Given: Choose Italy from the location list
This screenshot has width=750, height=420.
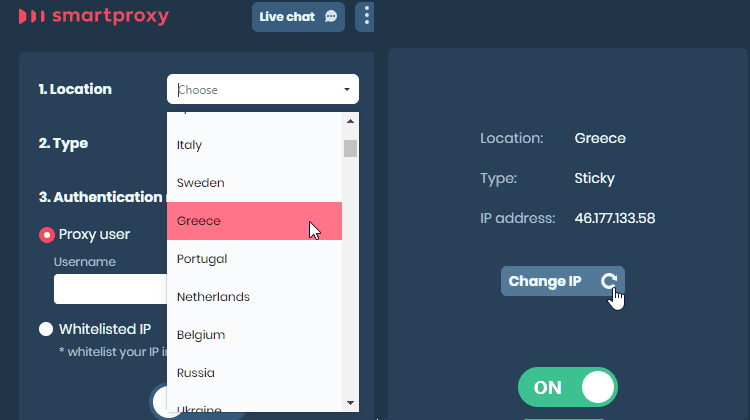Looking at the screenshot, I should 254,145.
